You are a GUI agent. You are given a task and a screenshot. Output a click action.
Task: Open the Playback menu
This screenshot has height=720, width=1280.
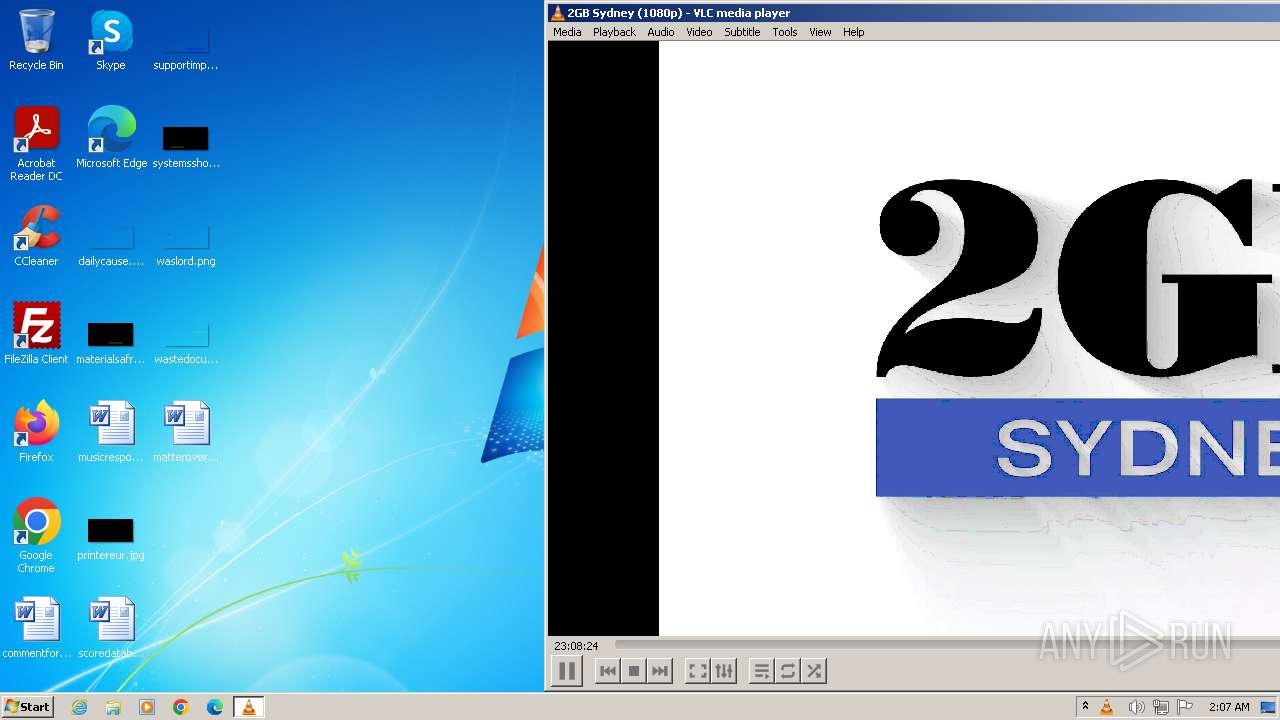coord(614,32)
